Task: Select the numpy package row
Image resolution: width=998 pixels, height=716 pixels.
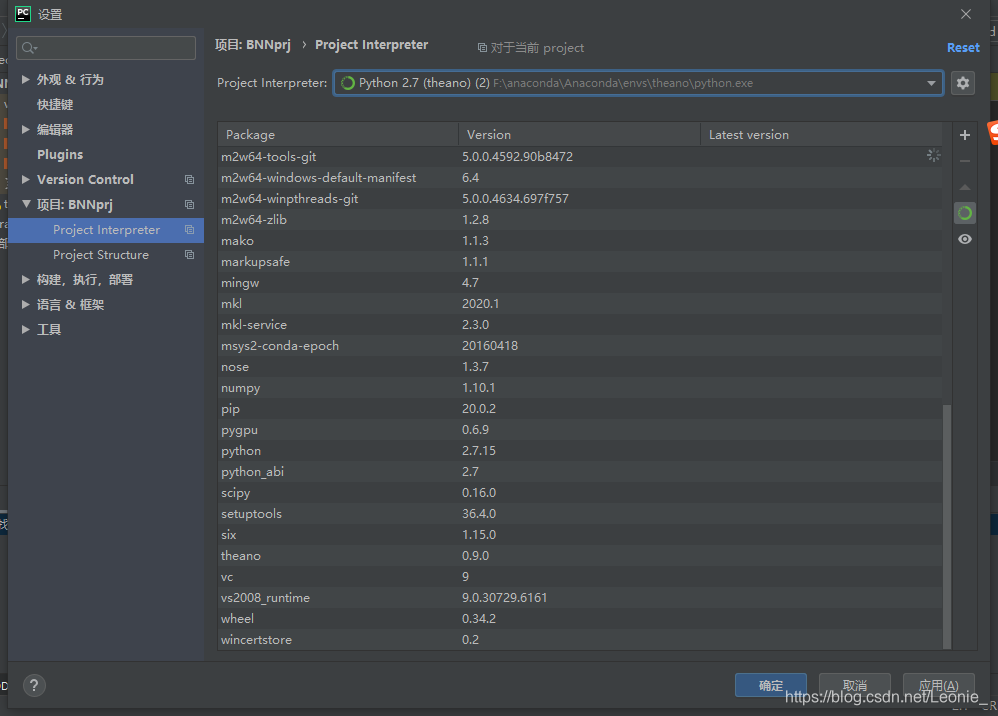Action: coord(580,388)
